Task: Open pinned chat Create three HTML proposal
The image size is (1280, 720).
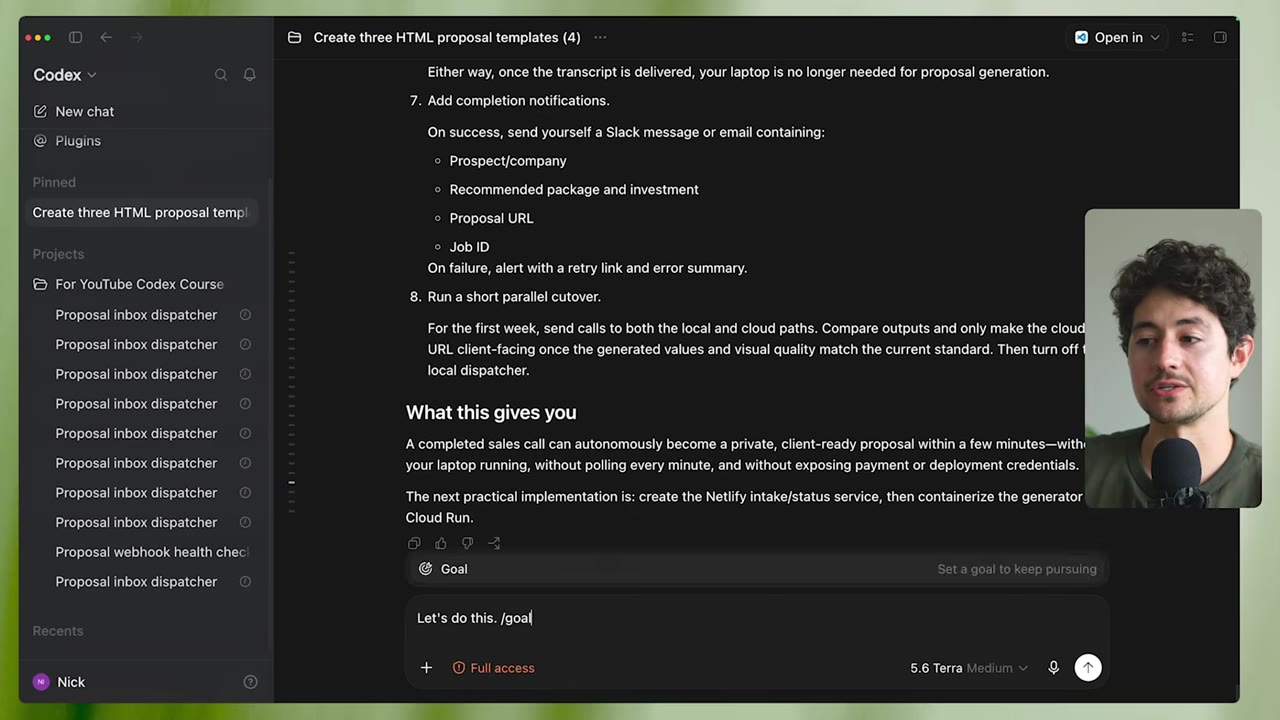Action: pyautogui.click(x=142, y=212)
